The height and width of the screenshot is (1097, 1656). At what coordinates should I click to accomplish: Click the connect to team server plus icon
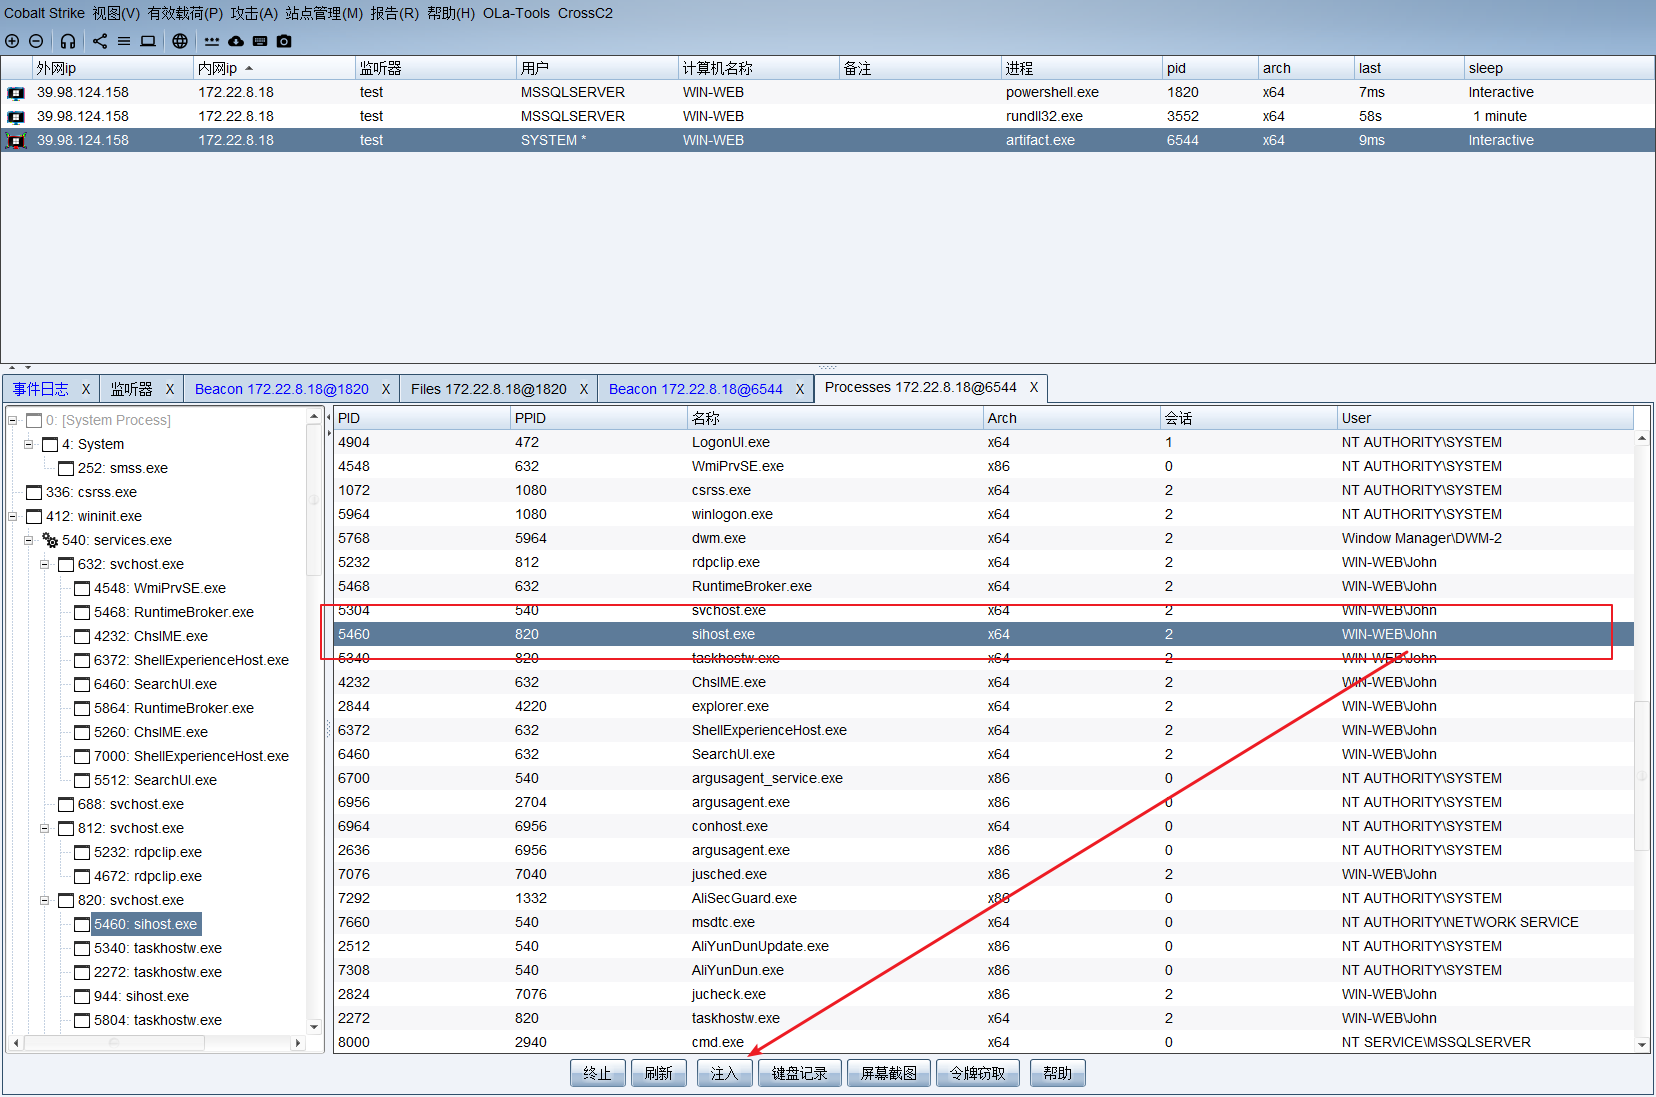point(12,41)
